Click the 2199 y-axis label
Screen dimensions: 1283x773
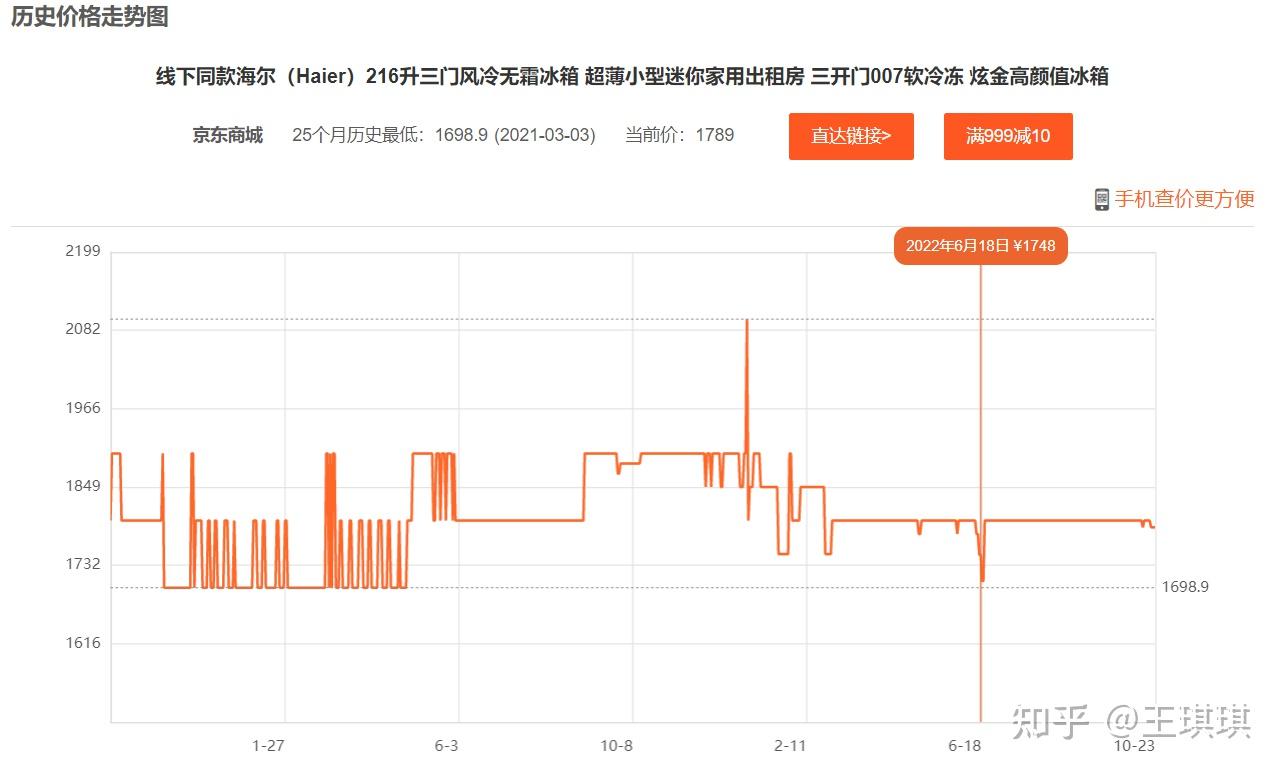(x=83, y=251)
